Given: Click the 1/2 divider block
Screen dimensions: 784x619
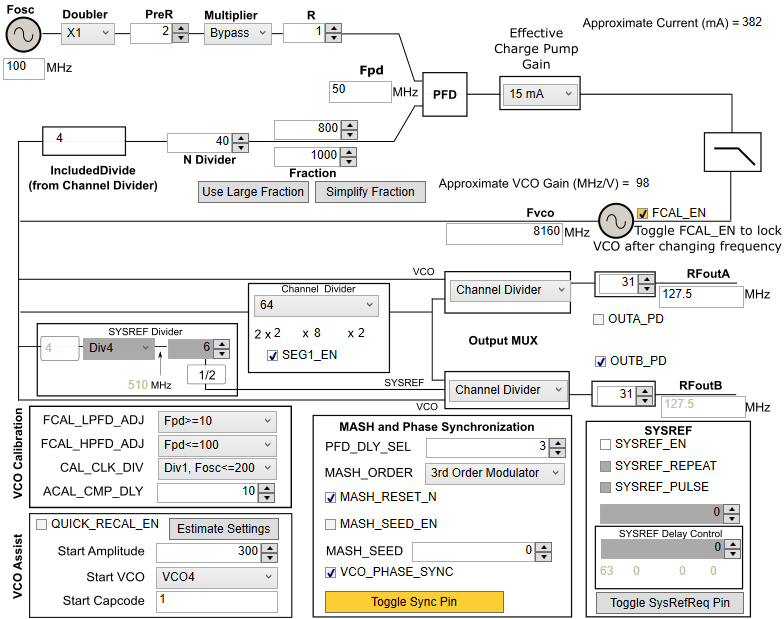Looking at the screenshot, I should (209, 375).
